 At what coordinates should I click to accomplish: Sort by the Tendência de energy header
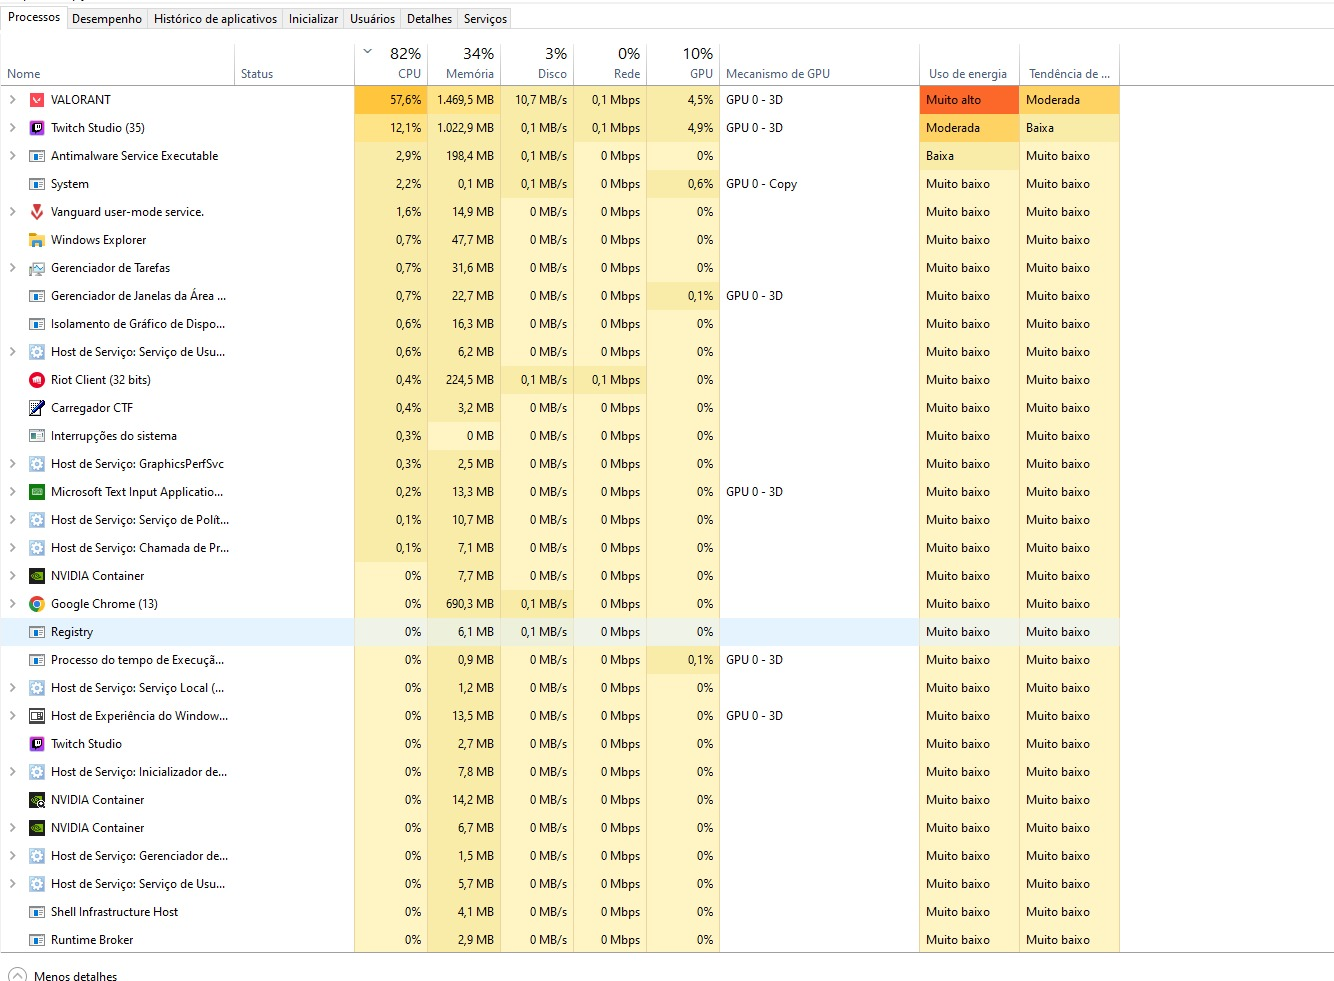[1069, 63]
